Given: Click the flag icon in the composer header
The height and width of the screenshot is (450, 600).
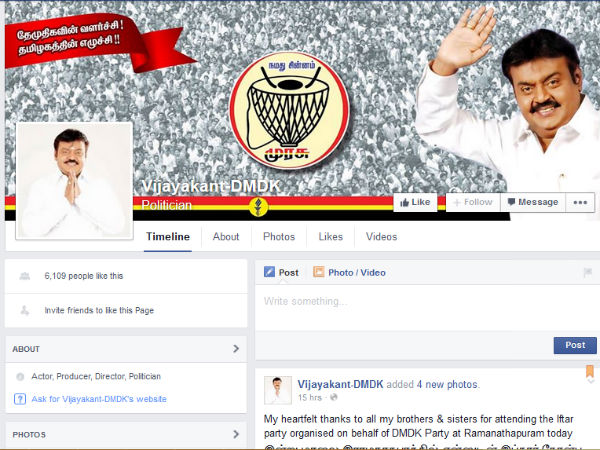Looking at the screenshot, I should (x=587, y=272).
